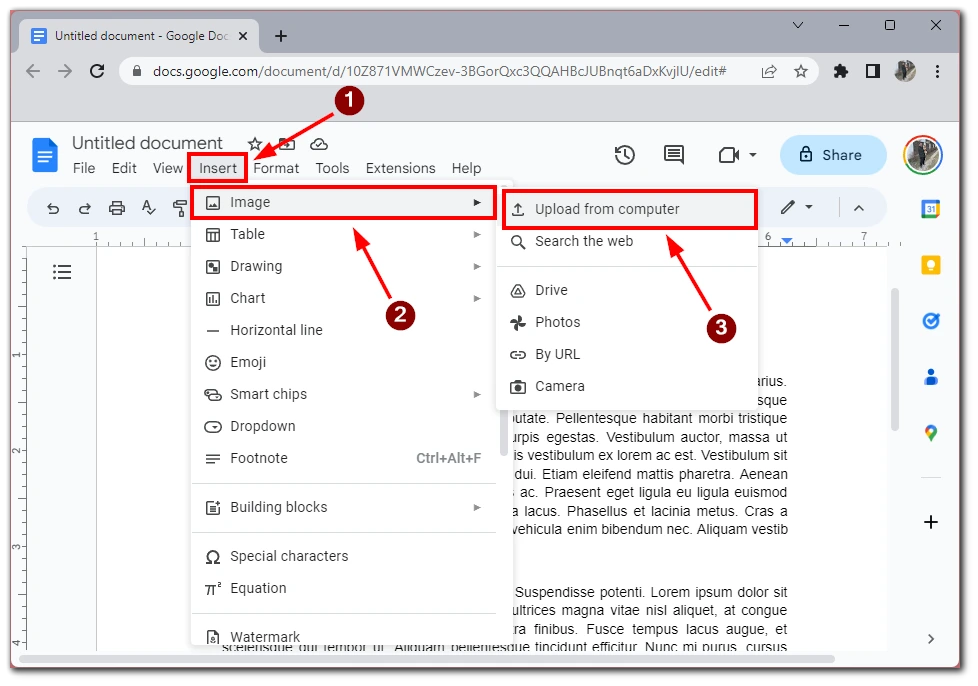Viewport: 978px width, 686px height.
Task: Click the version history clock icon
Action: click(x=625, y=155)
